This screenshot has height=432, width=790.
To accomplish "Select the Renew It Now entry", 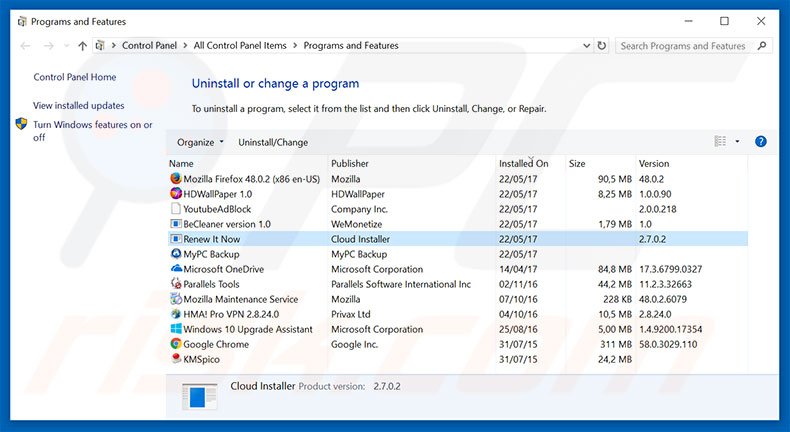I will click(x=457, y=239).
